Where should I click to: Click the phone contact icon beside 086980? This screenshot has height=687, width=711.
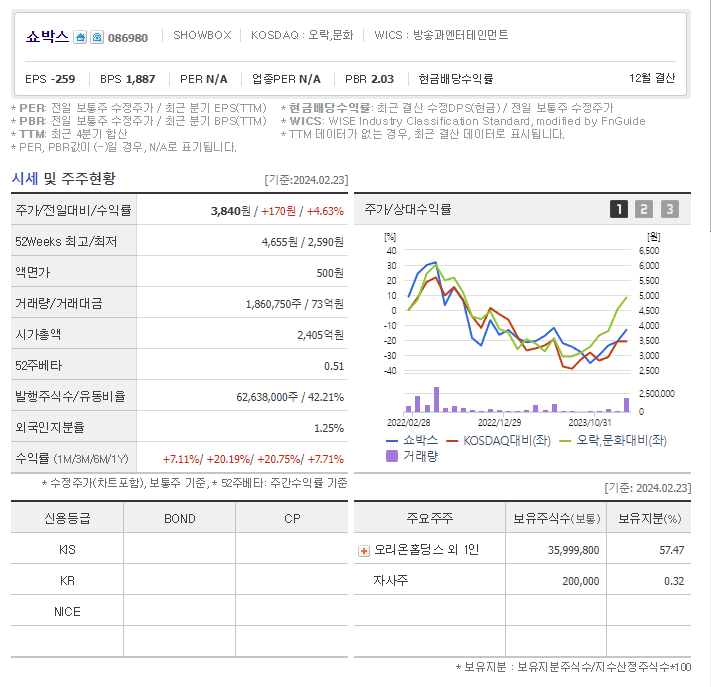(x=97, y=37)
